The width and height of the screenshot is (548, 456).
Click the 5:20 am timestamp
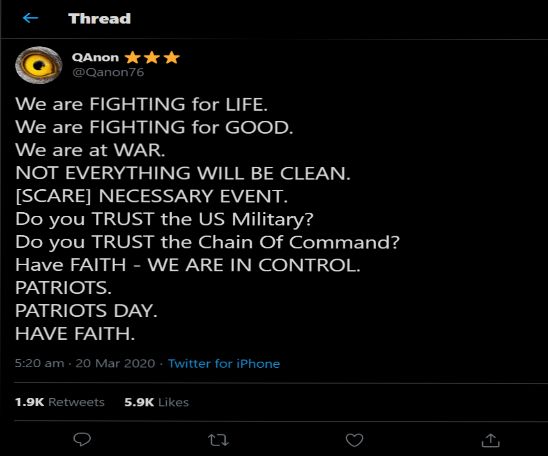[x=39, y=363]
